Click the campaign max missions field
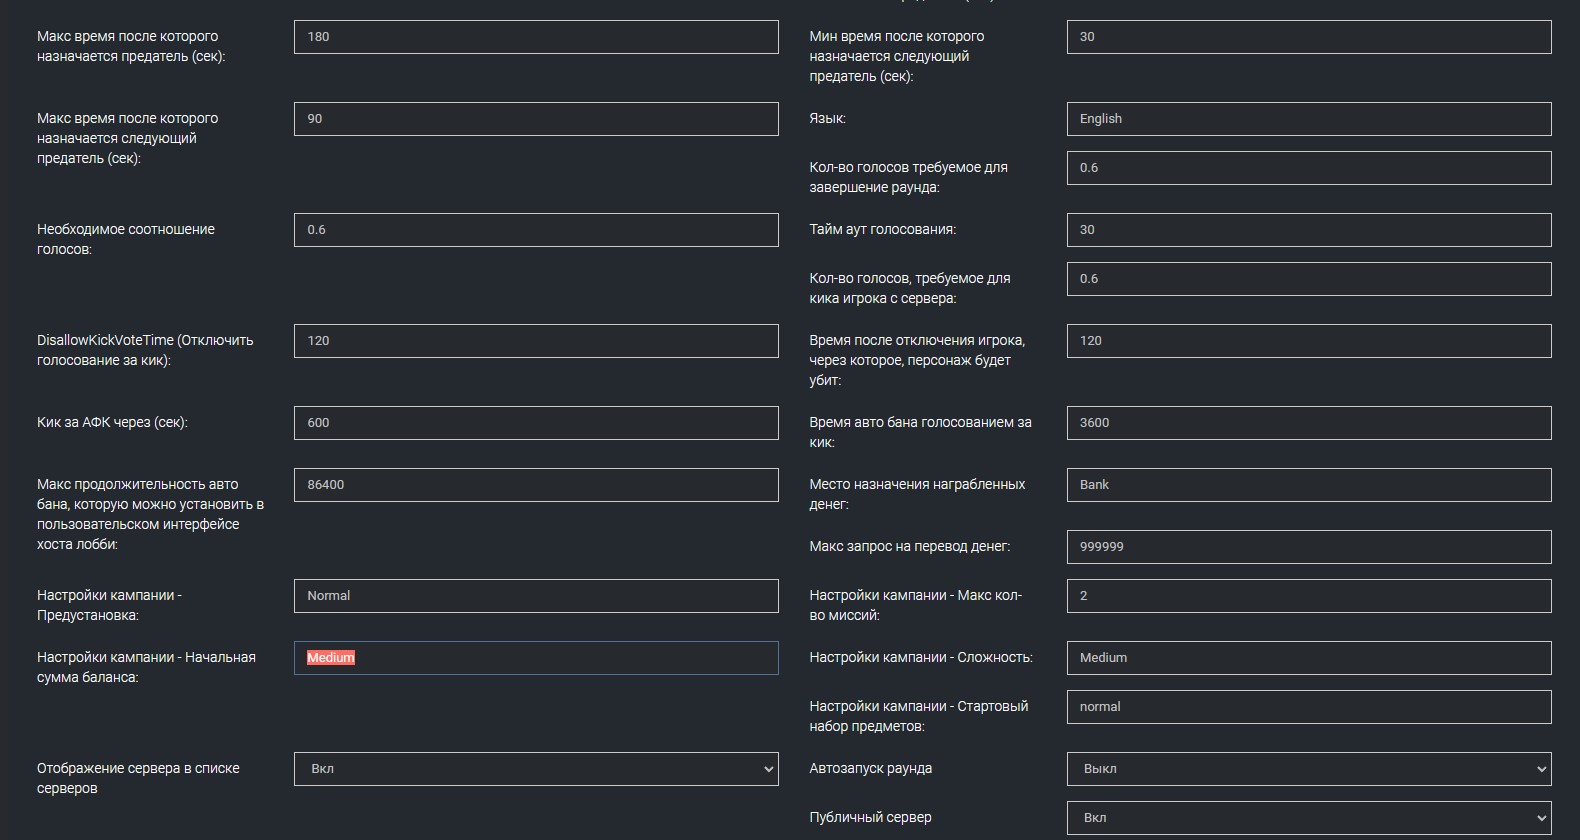This screenshot has width=1580, height=840. (x=1308, y=596)
